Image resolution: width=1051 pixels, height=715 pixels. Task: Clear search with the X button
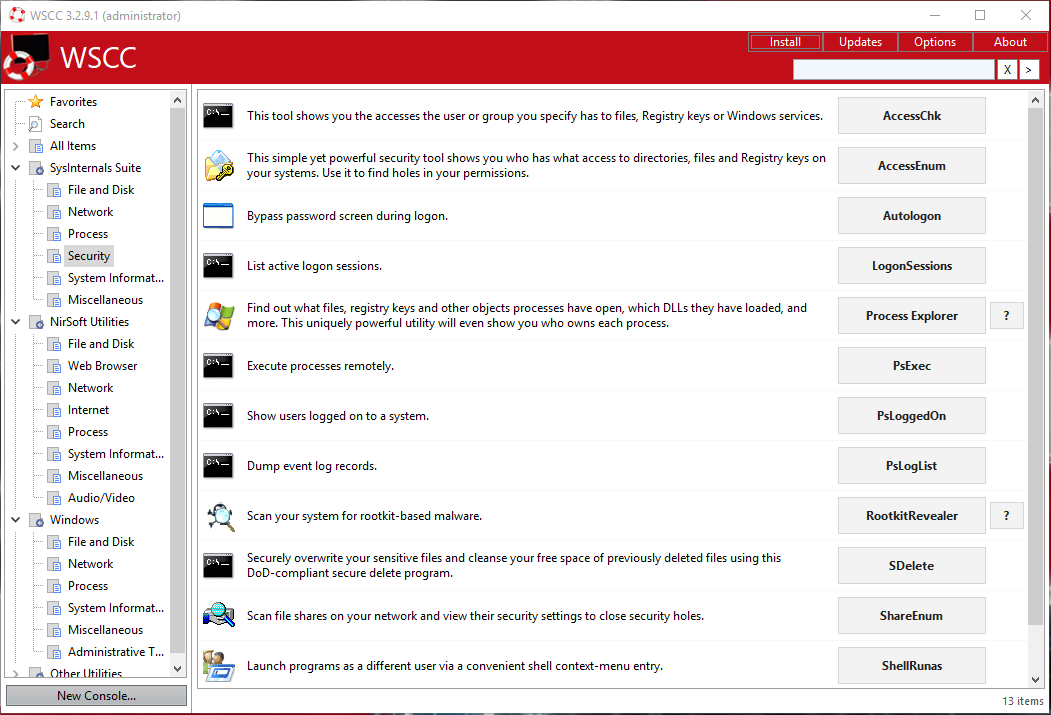tap(1007, 70)
